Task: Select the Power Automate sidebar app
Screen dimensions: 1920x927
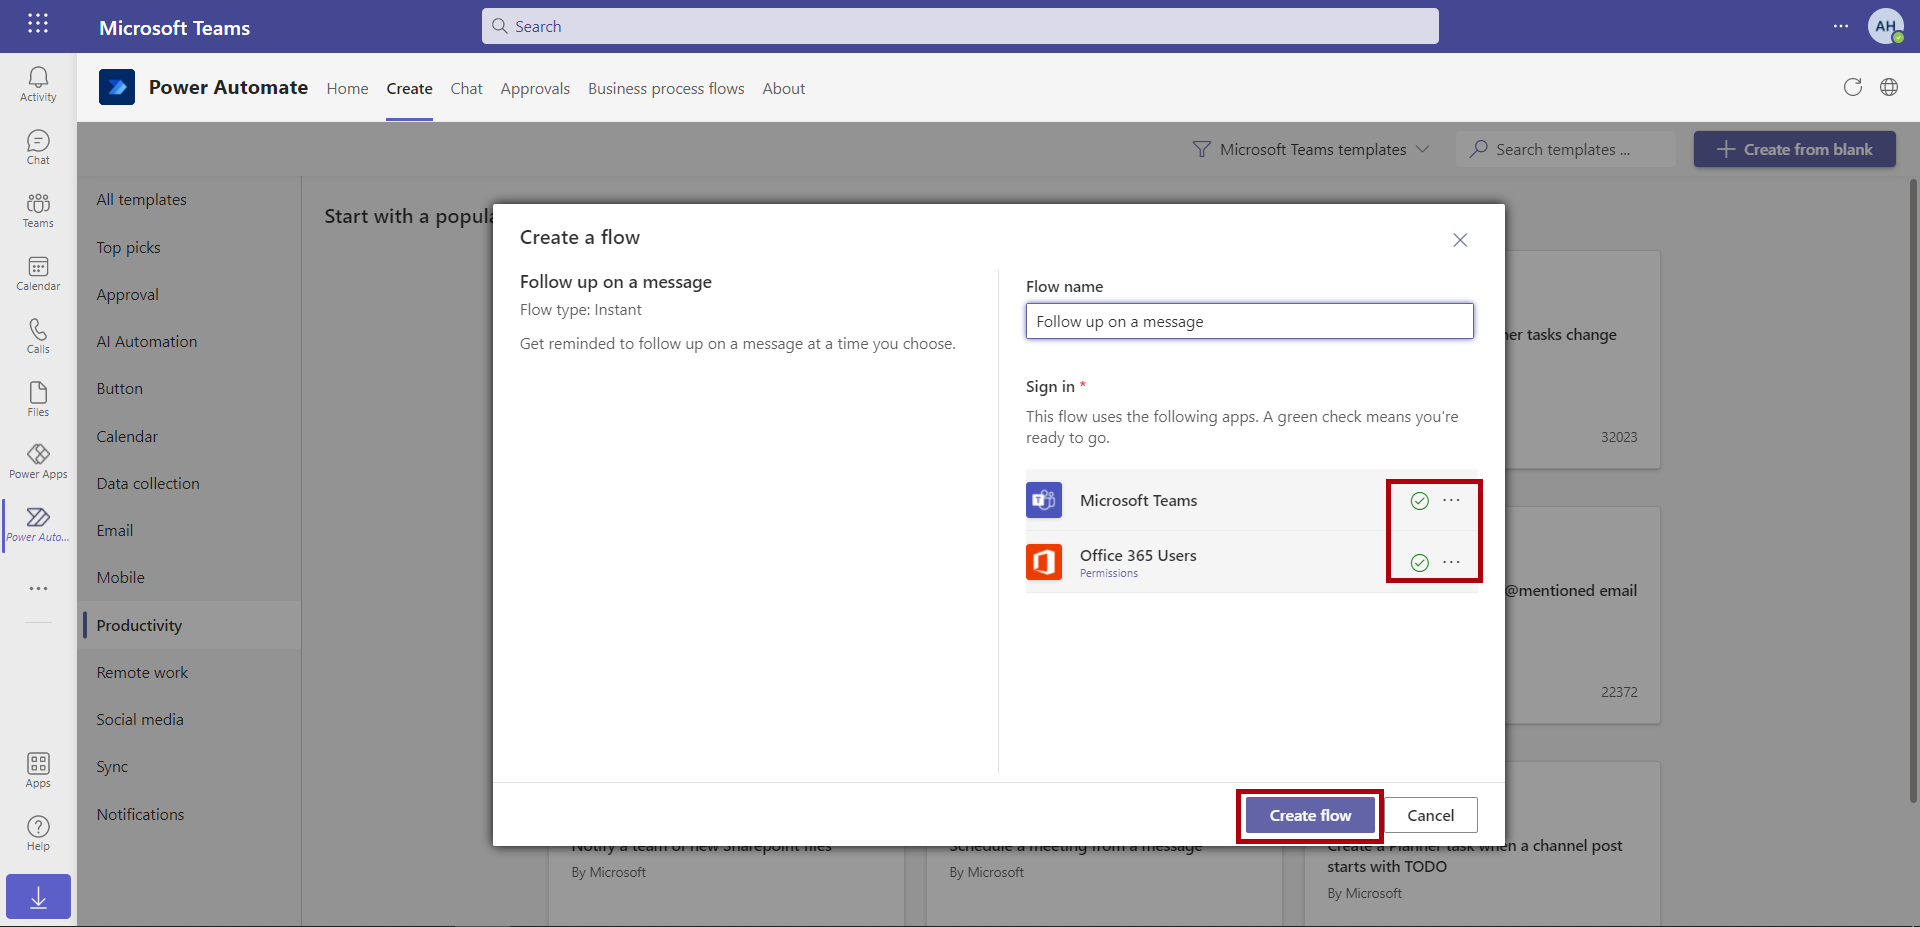Action: tap(38, 525)
